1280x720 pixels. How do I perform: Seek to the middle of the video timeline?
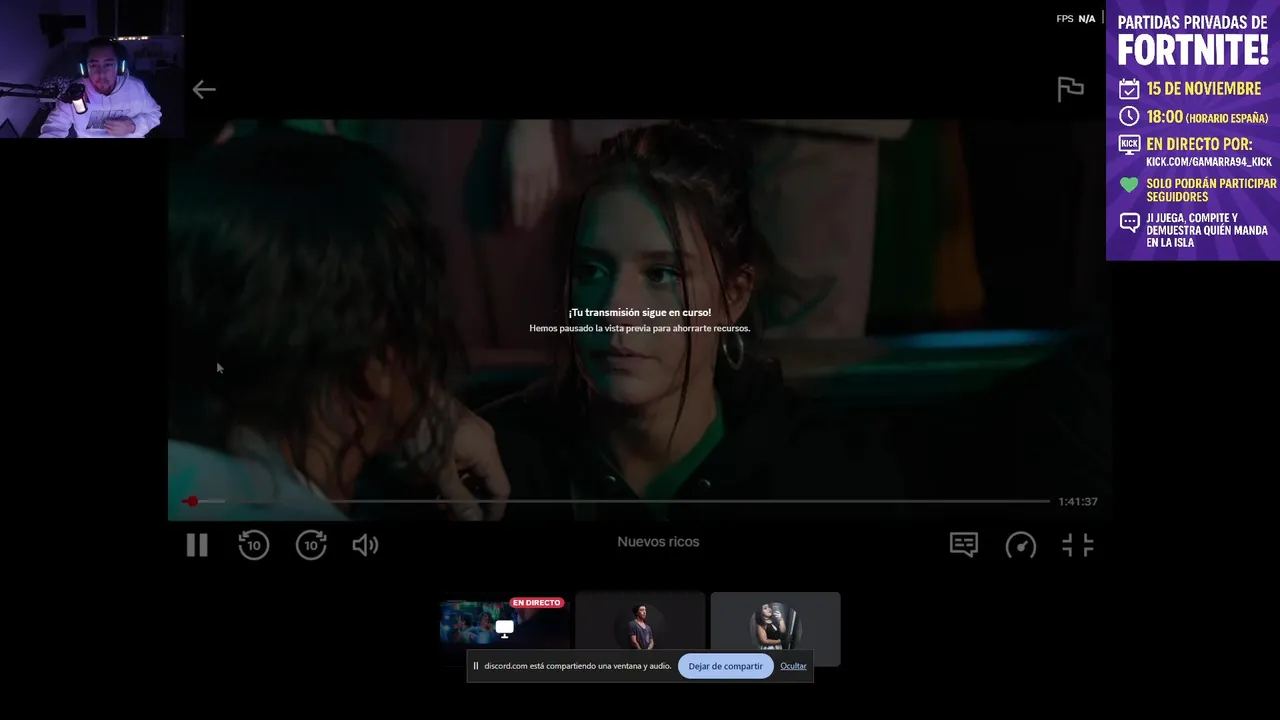coord(616,501)
